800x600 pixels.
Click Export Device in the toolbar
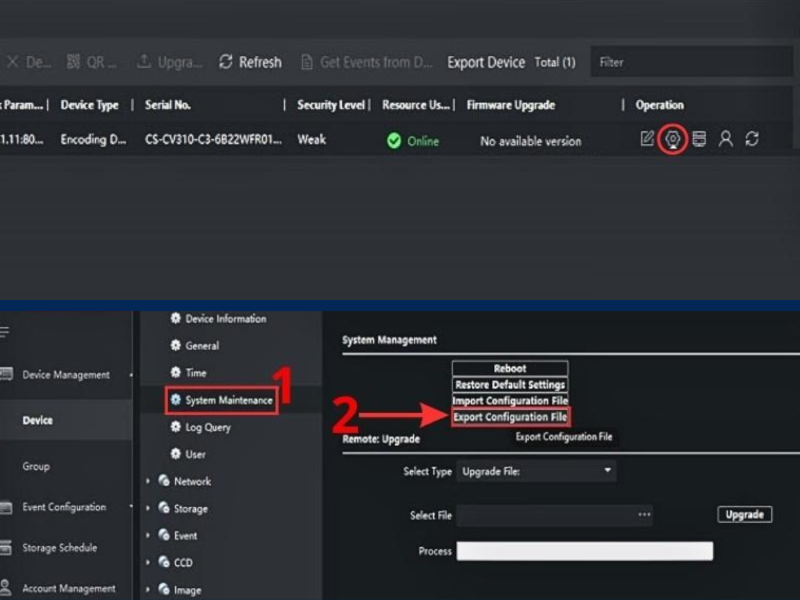[486, 62]
